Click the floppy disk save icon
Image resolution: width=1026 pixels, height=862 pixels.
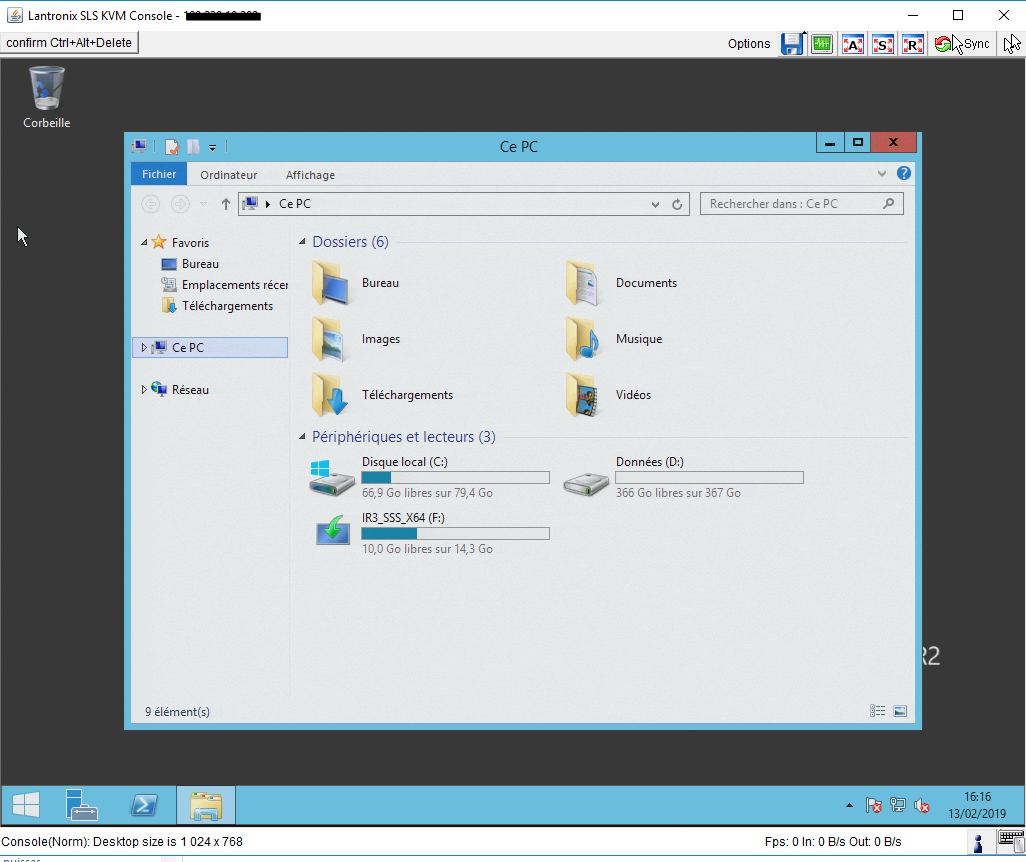click(792, 44)
